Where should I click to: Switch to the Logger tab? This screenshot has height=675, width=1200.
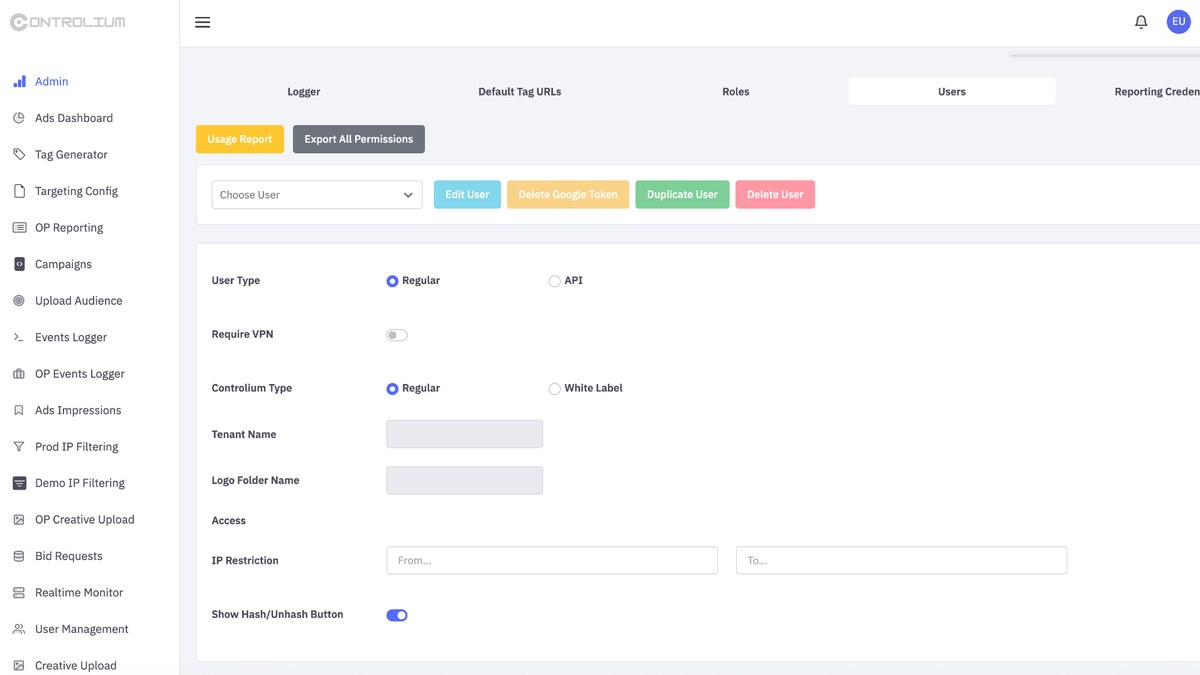304,91
